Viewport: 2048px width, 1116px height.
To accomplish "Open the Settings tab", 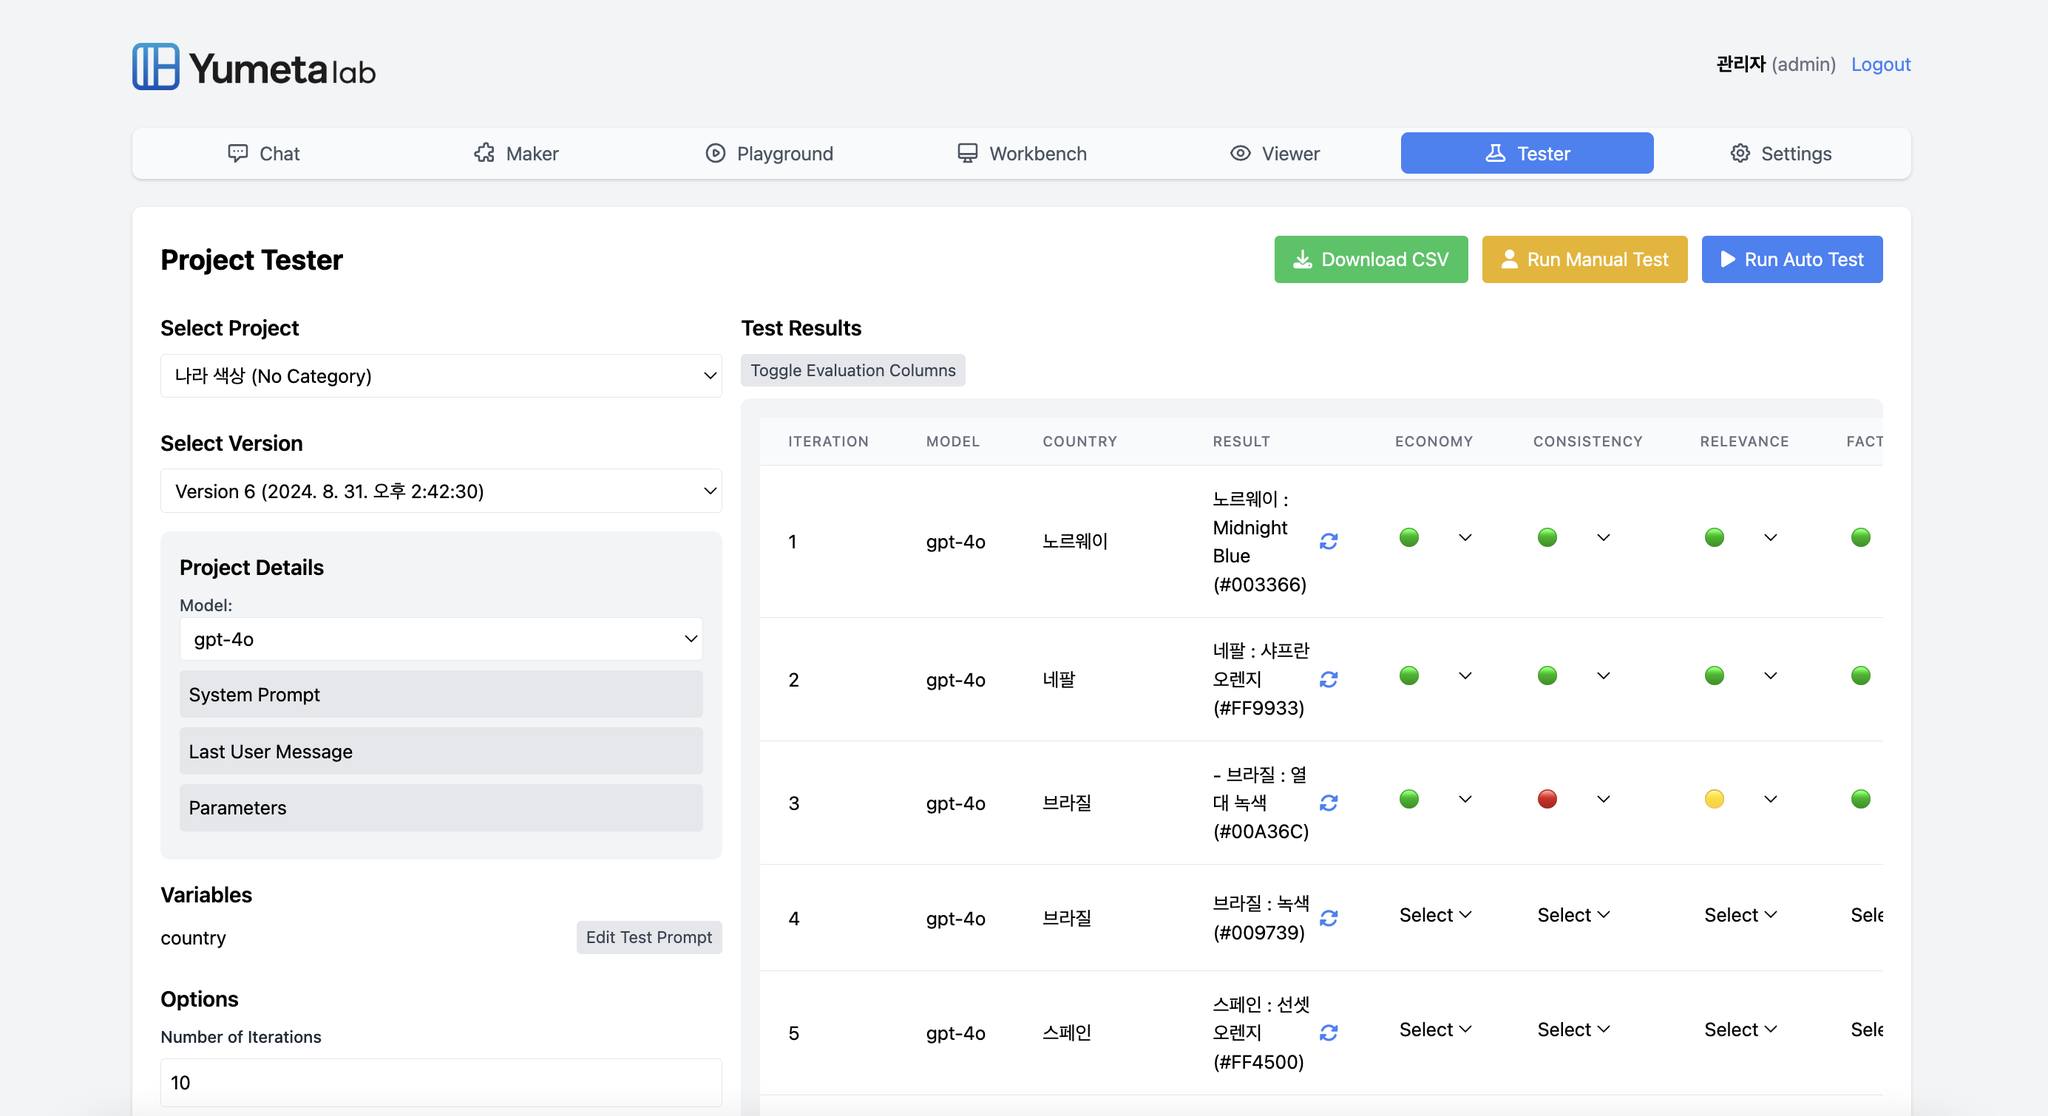I will (x=1780, y=153).
